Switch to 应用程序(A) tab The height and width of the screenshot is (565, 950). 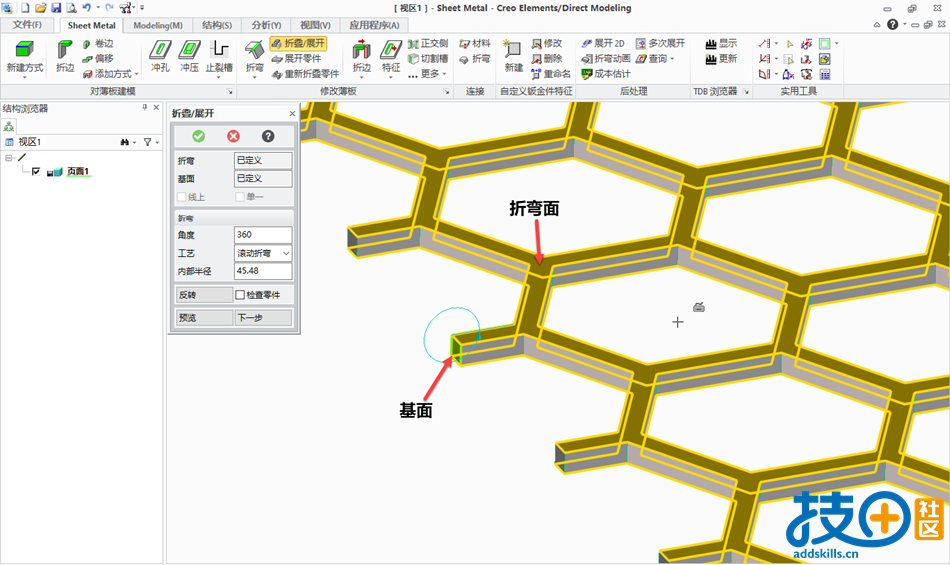[374, 25]
